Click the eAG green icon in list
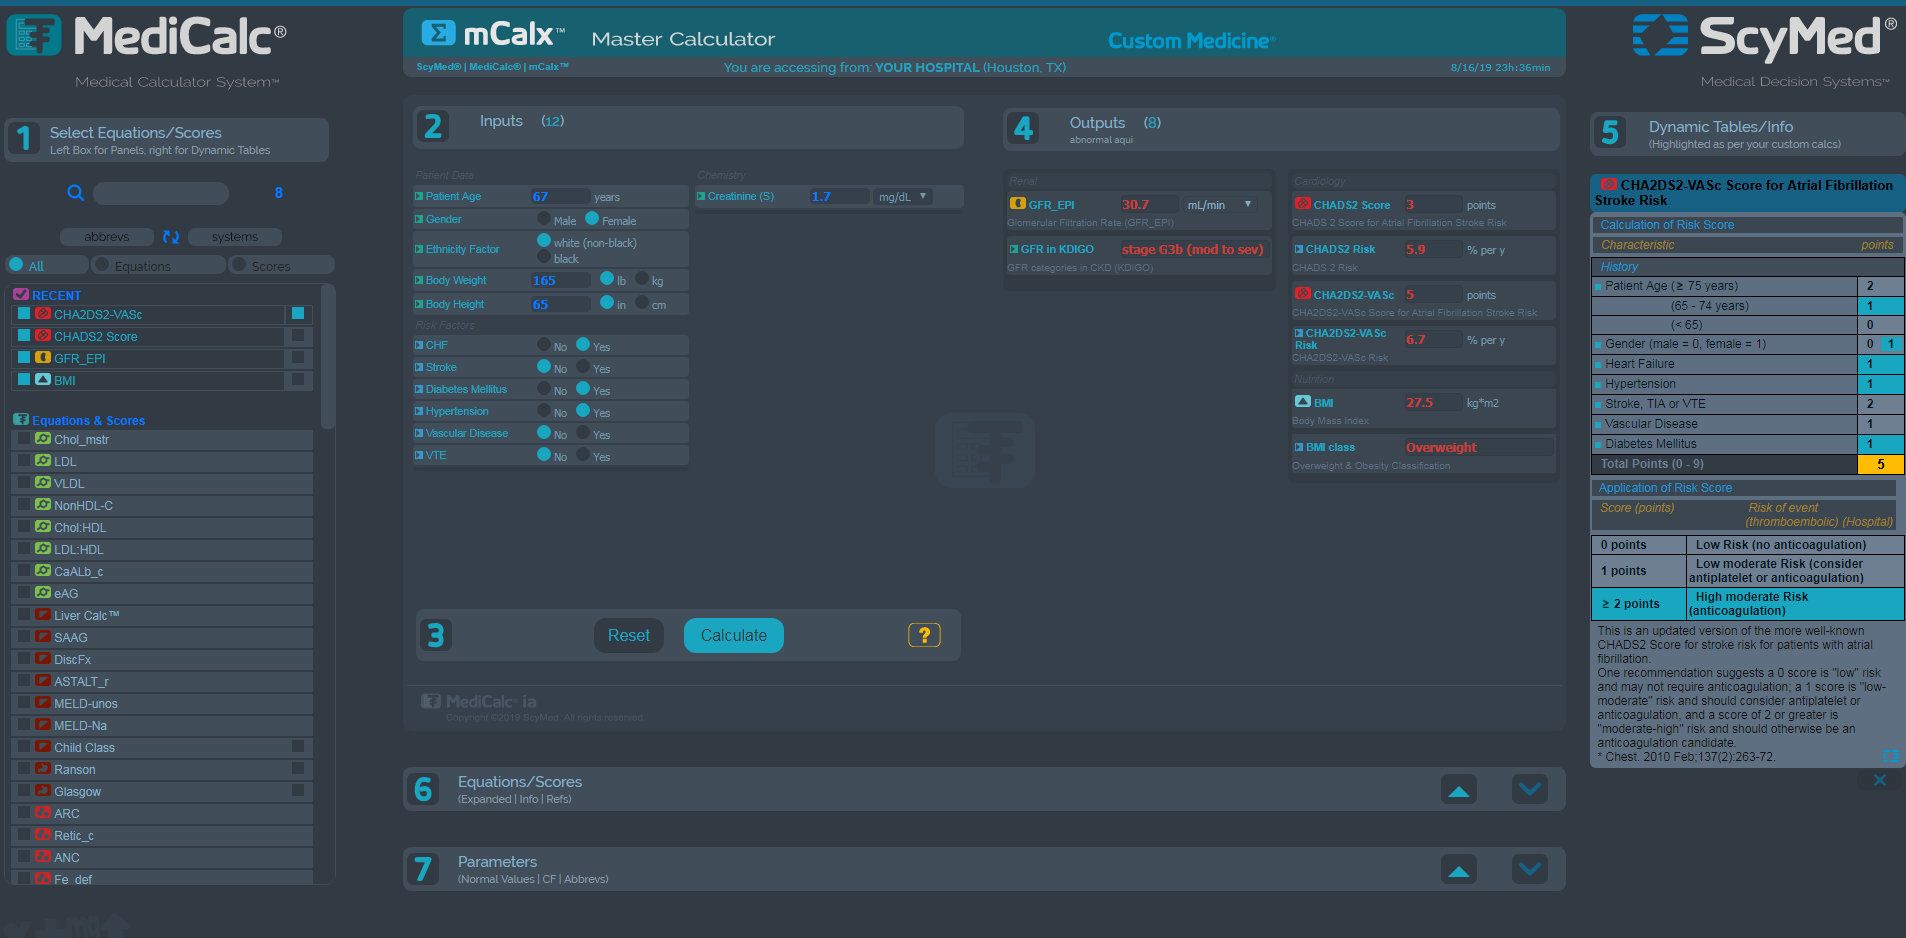This screenshot has height=938, width=1906. coord(43,593)
